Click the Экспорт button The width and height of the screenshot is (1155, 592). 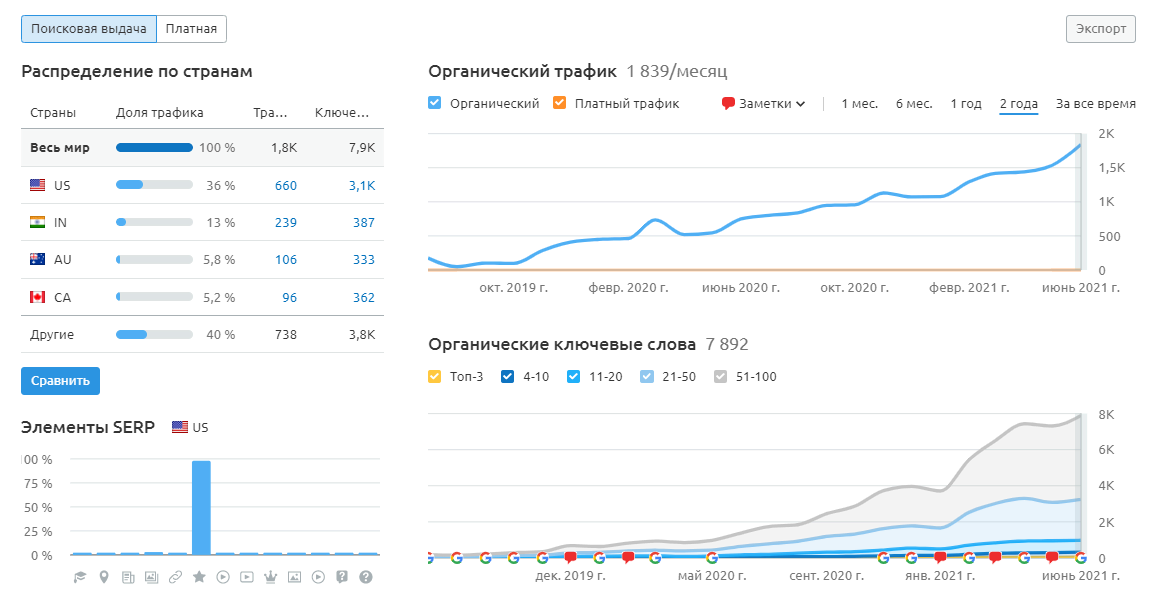point(1101,29)
